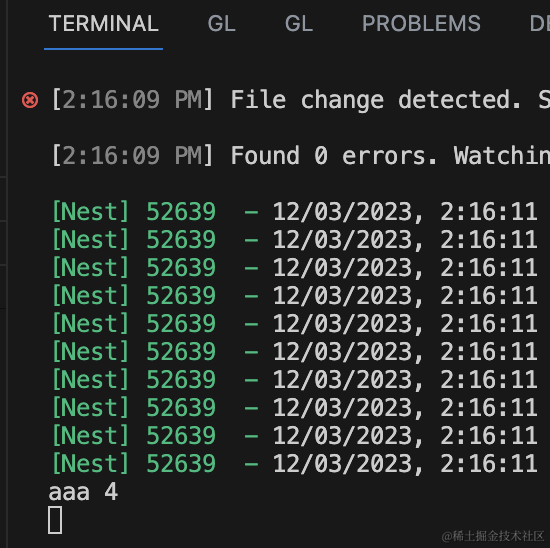Click the 'aaa 4' output line
550x548 pixels.
pyautogui.click(x=83, y=492)
